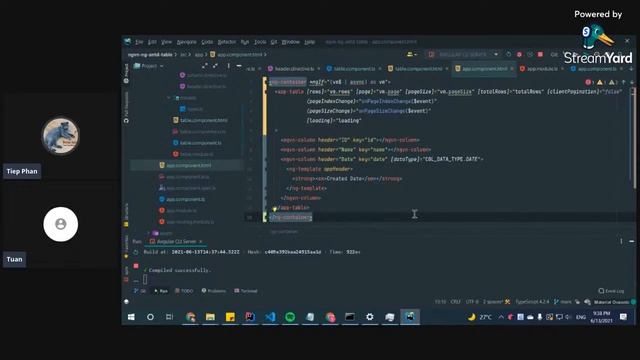Open the Tools menu
The image size is (640, 360).
pyautogui.click(x=260, y=42)
